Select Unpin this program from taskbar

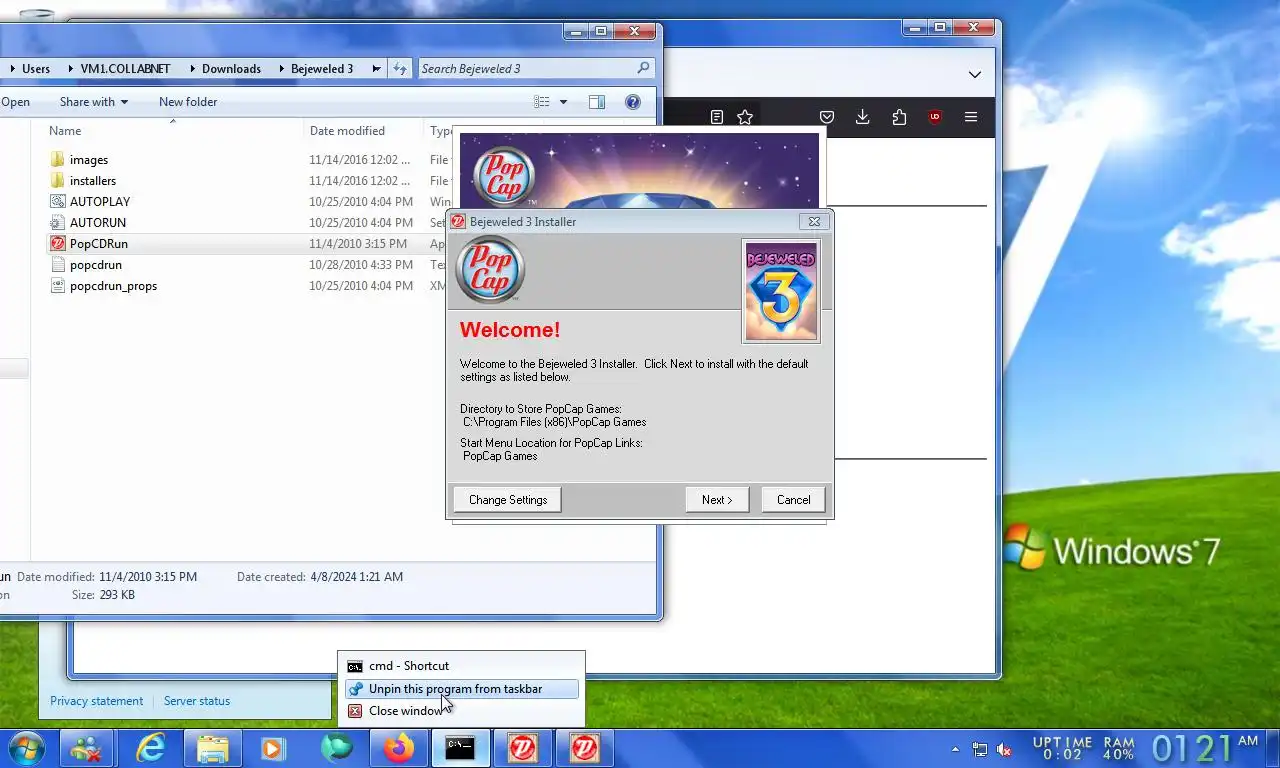coord(461,689)
